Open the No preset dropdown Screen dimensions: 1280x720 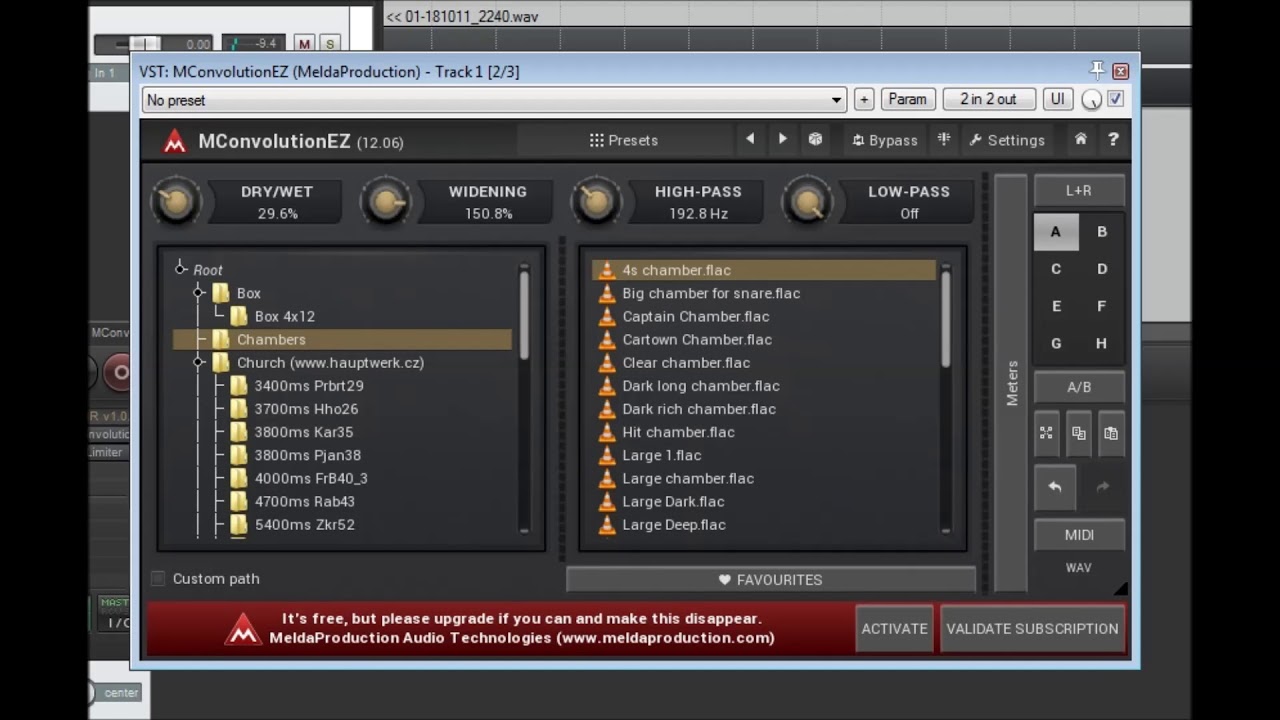tap(494, 100)
